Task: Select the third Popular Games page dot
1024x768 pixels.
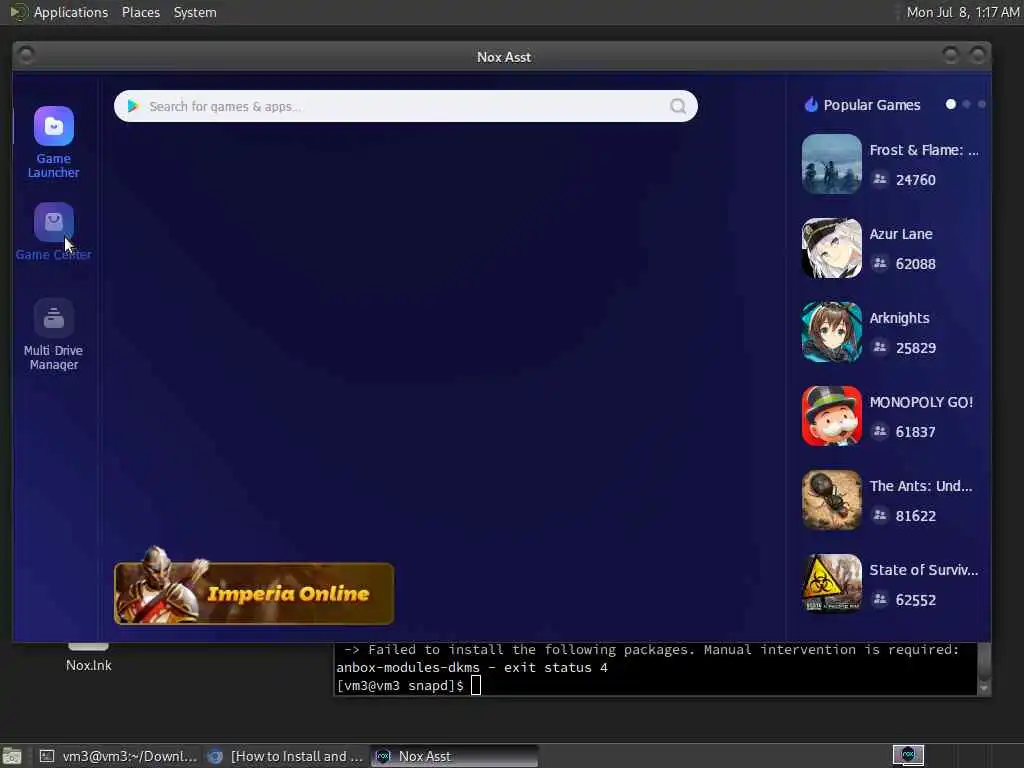Action: [x=982, y=104]
